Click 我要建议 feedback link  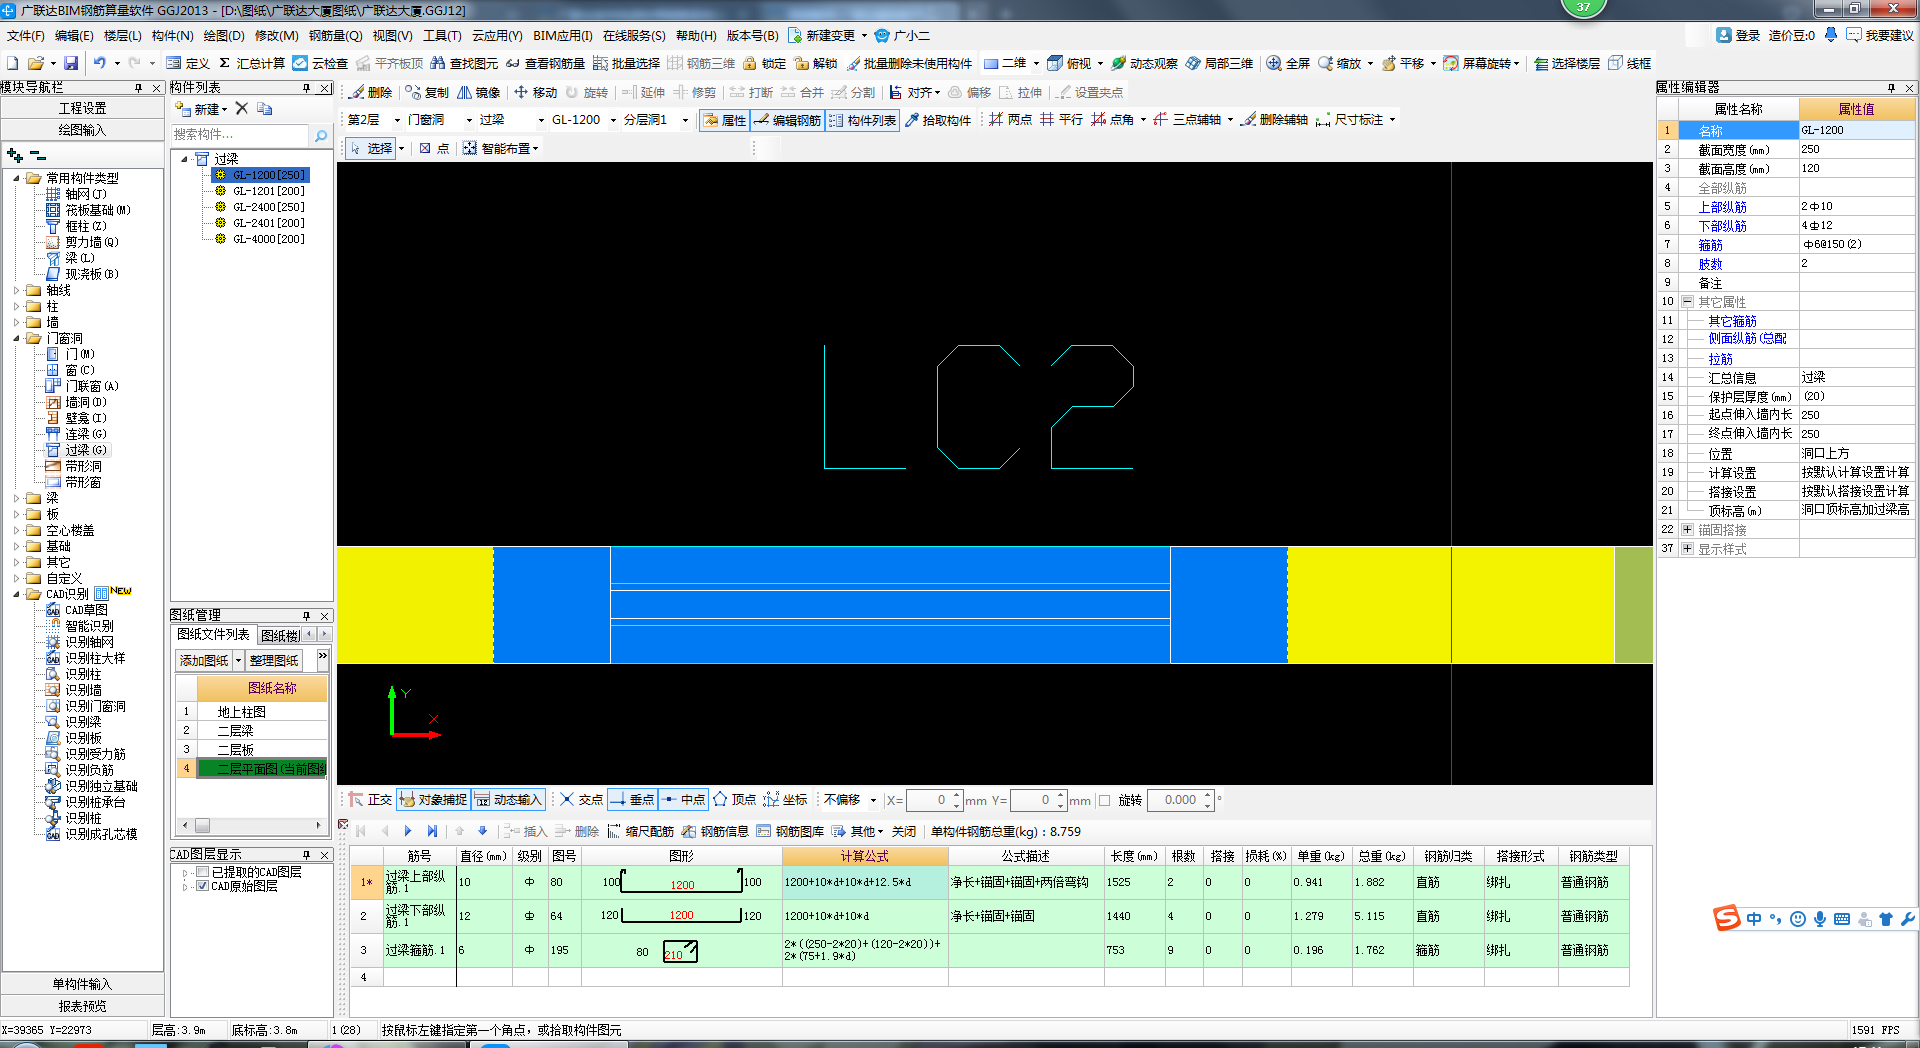pyautogui.click(x=1880, y=35)
